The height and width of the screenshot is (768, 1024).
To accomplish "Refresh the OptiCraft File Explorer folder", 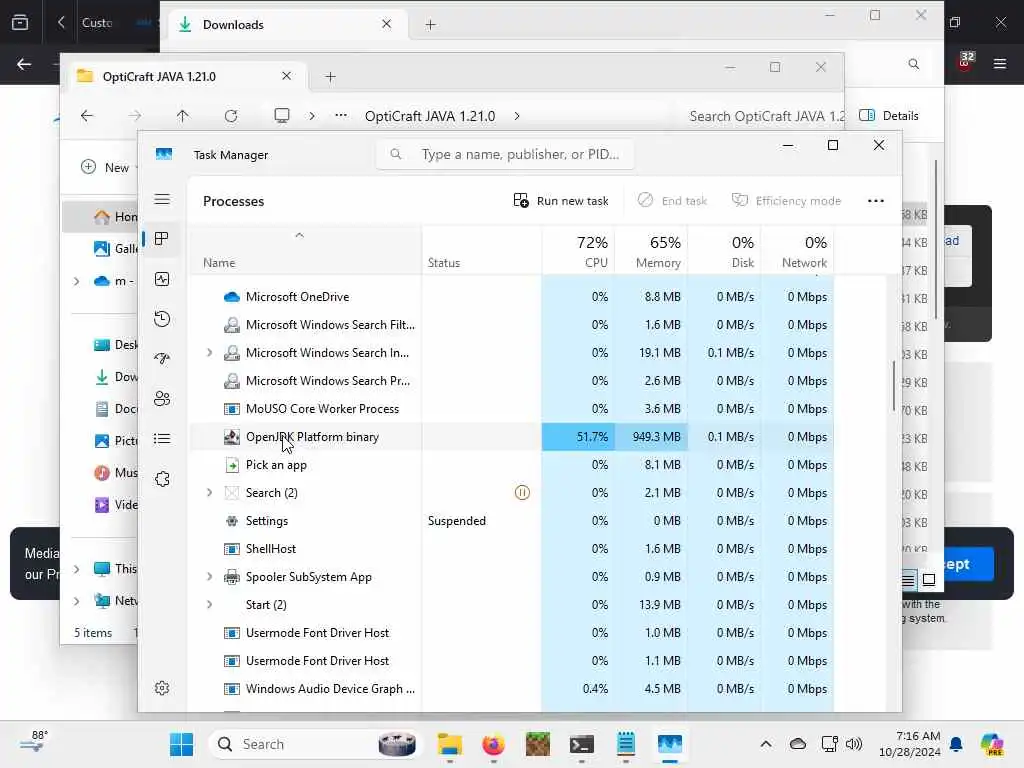I will 231,116.
